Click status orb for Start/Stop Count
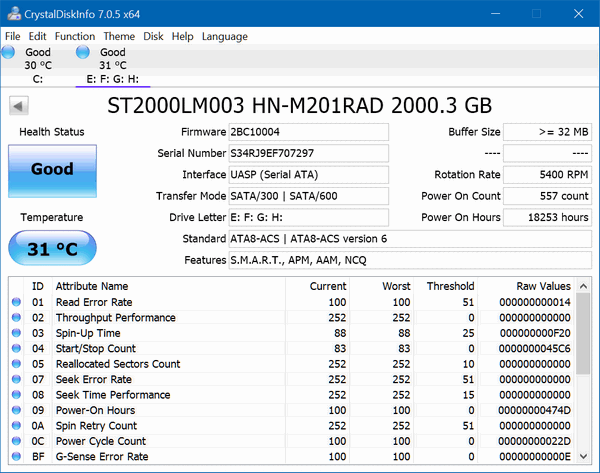 click(x=16, y=348)
